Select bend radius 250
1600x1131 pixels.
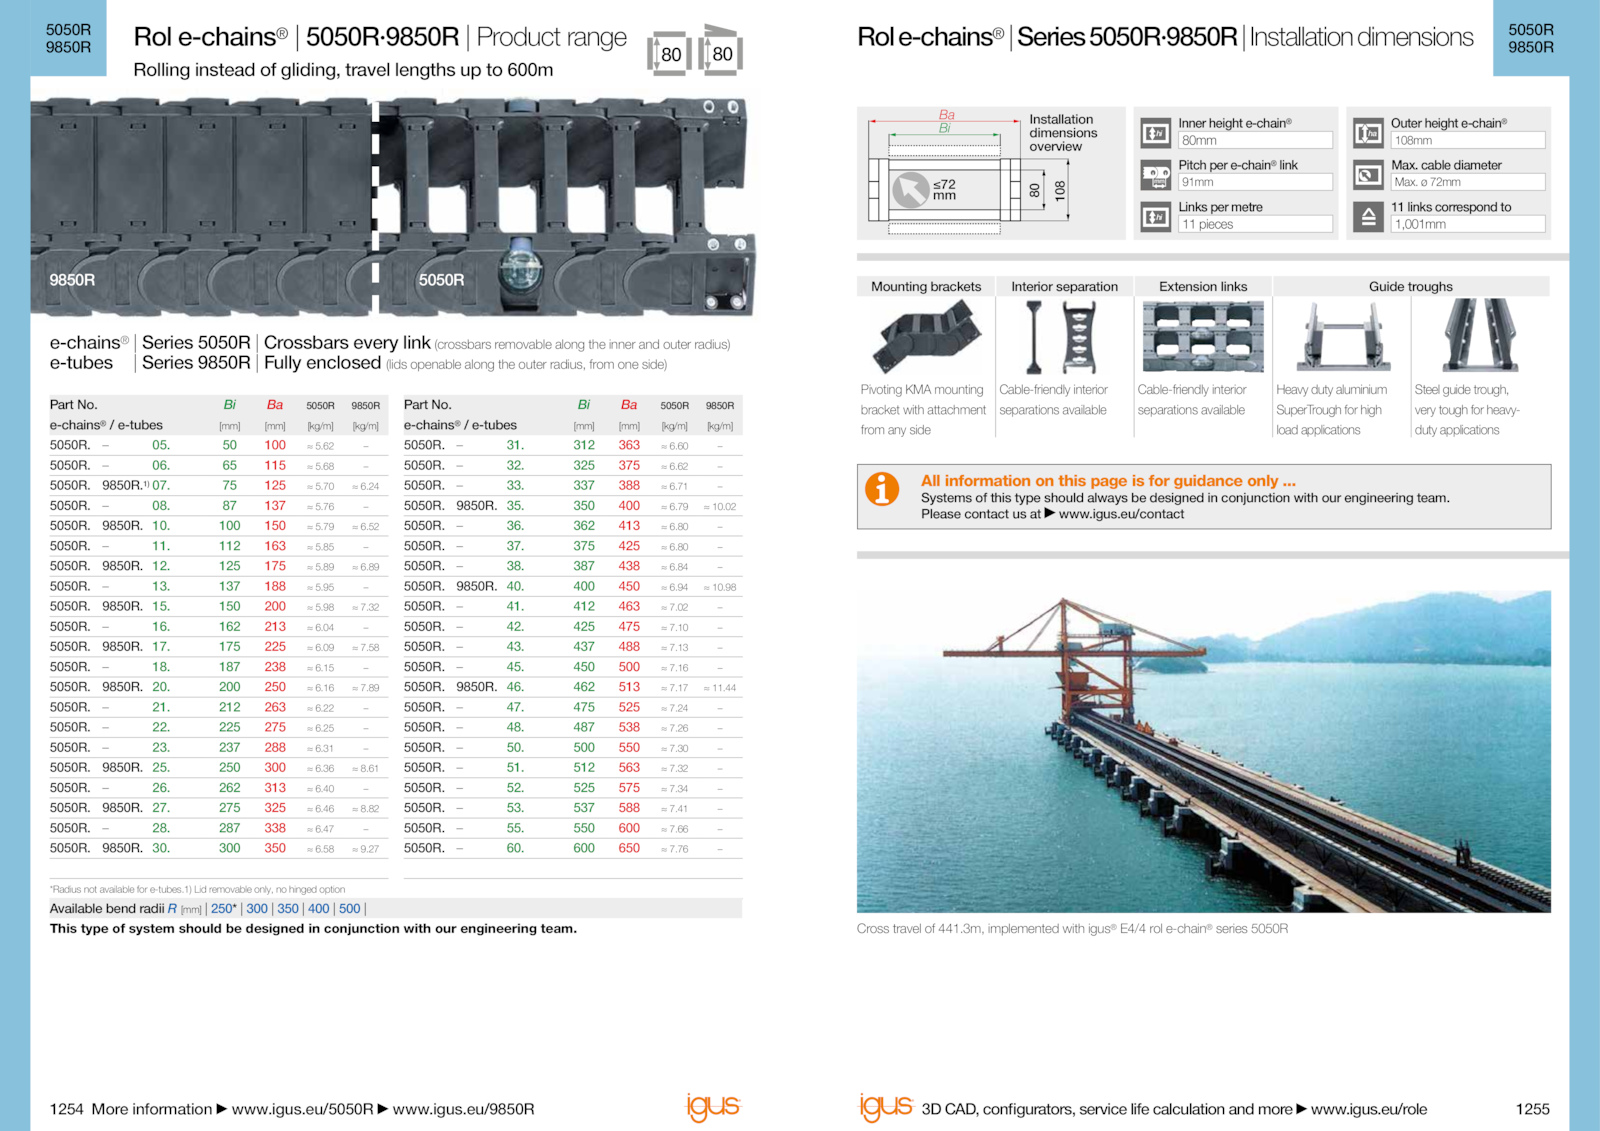[222, 909]
